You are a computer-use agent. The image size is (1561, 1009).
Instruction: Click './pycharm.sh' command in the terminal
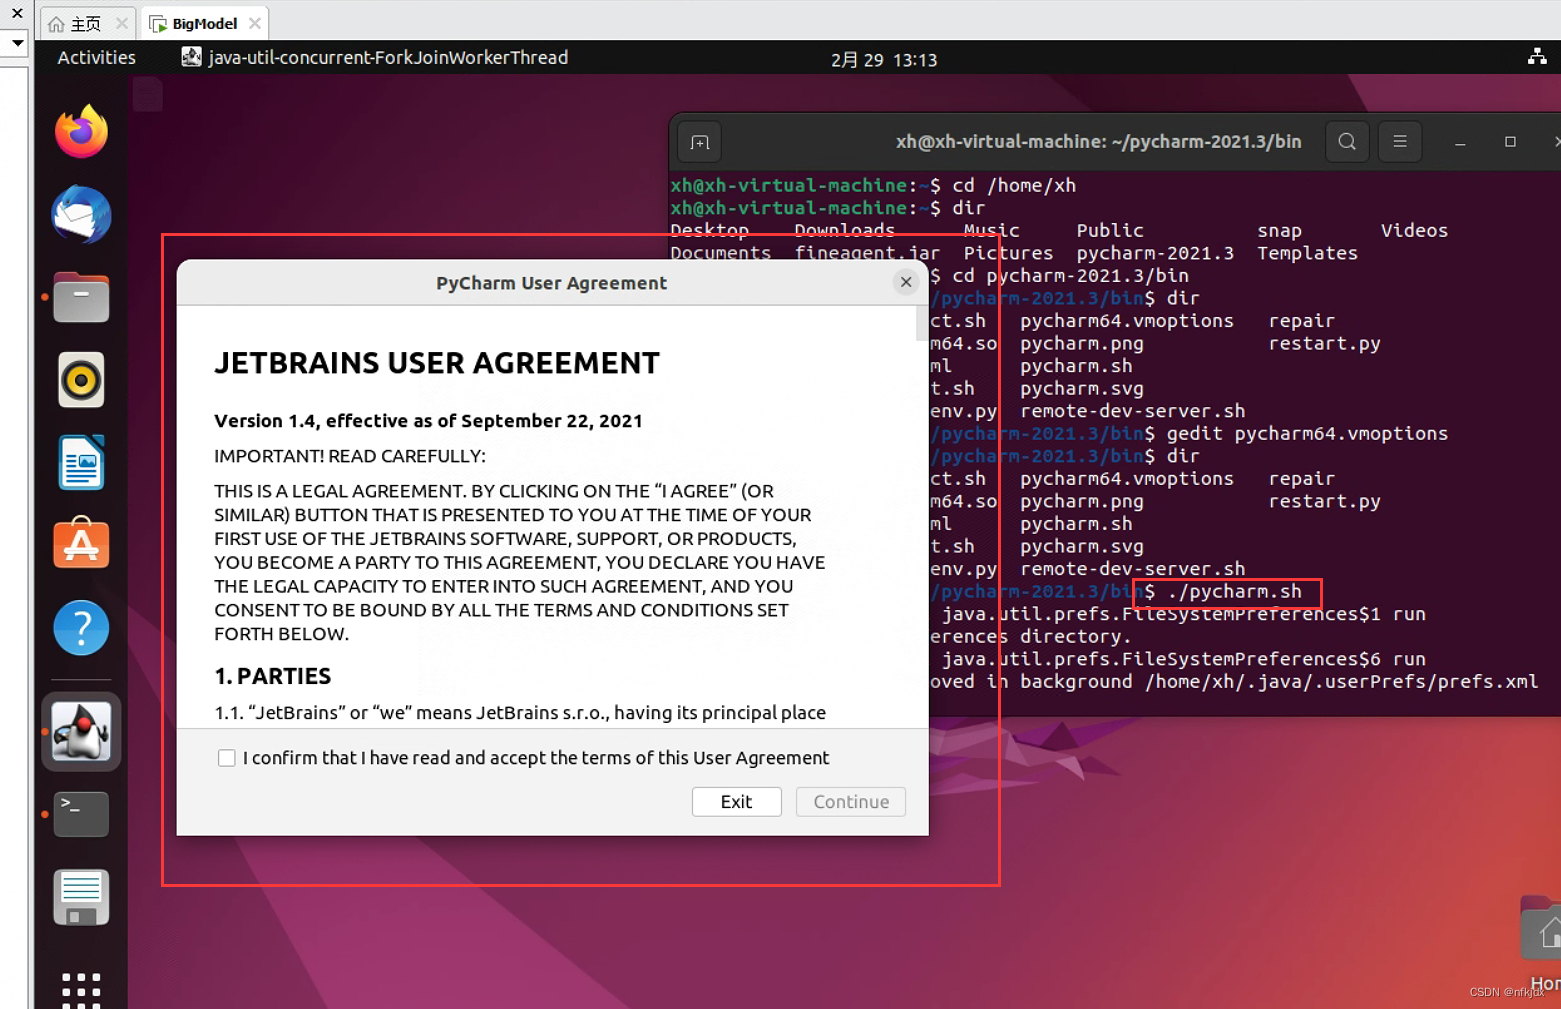point(1234,592)
